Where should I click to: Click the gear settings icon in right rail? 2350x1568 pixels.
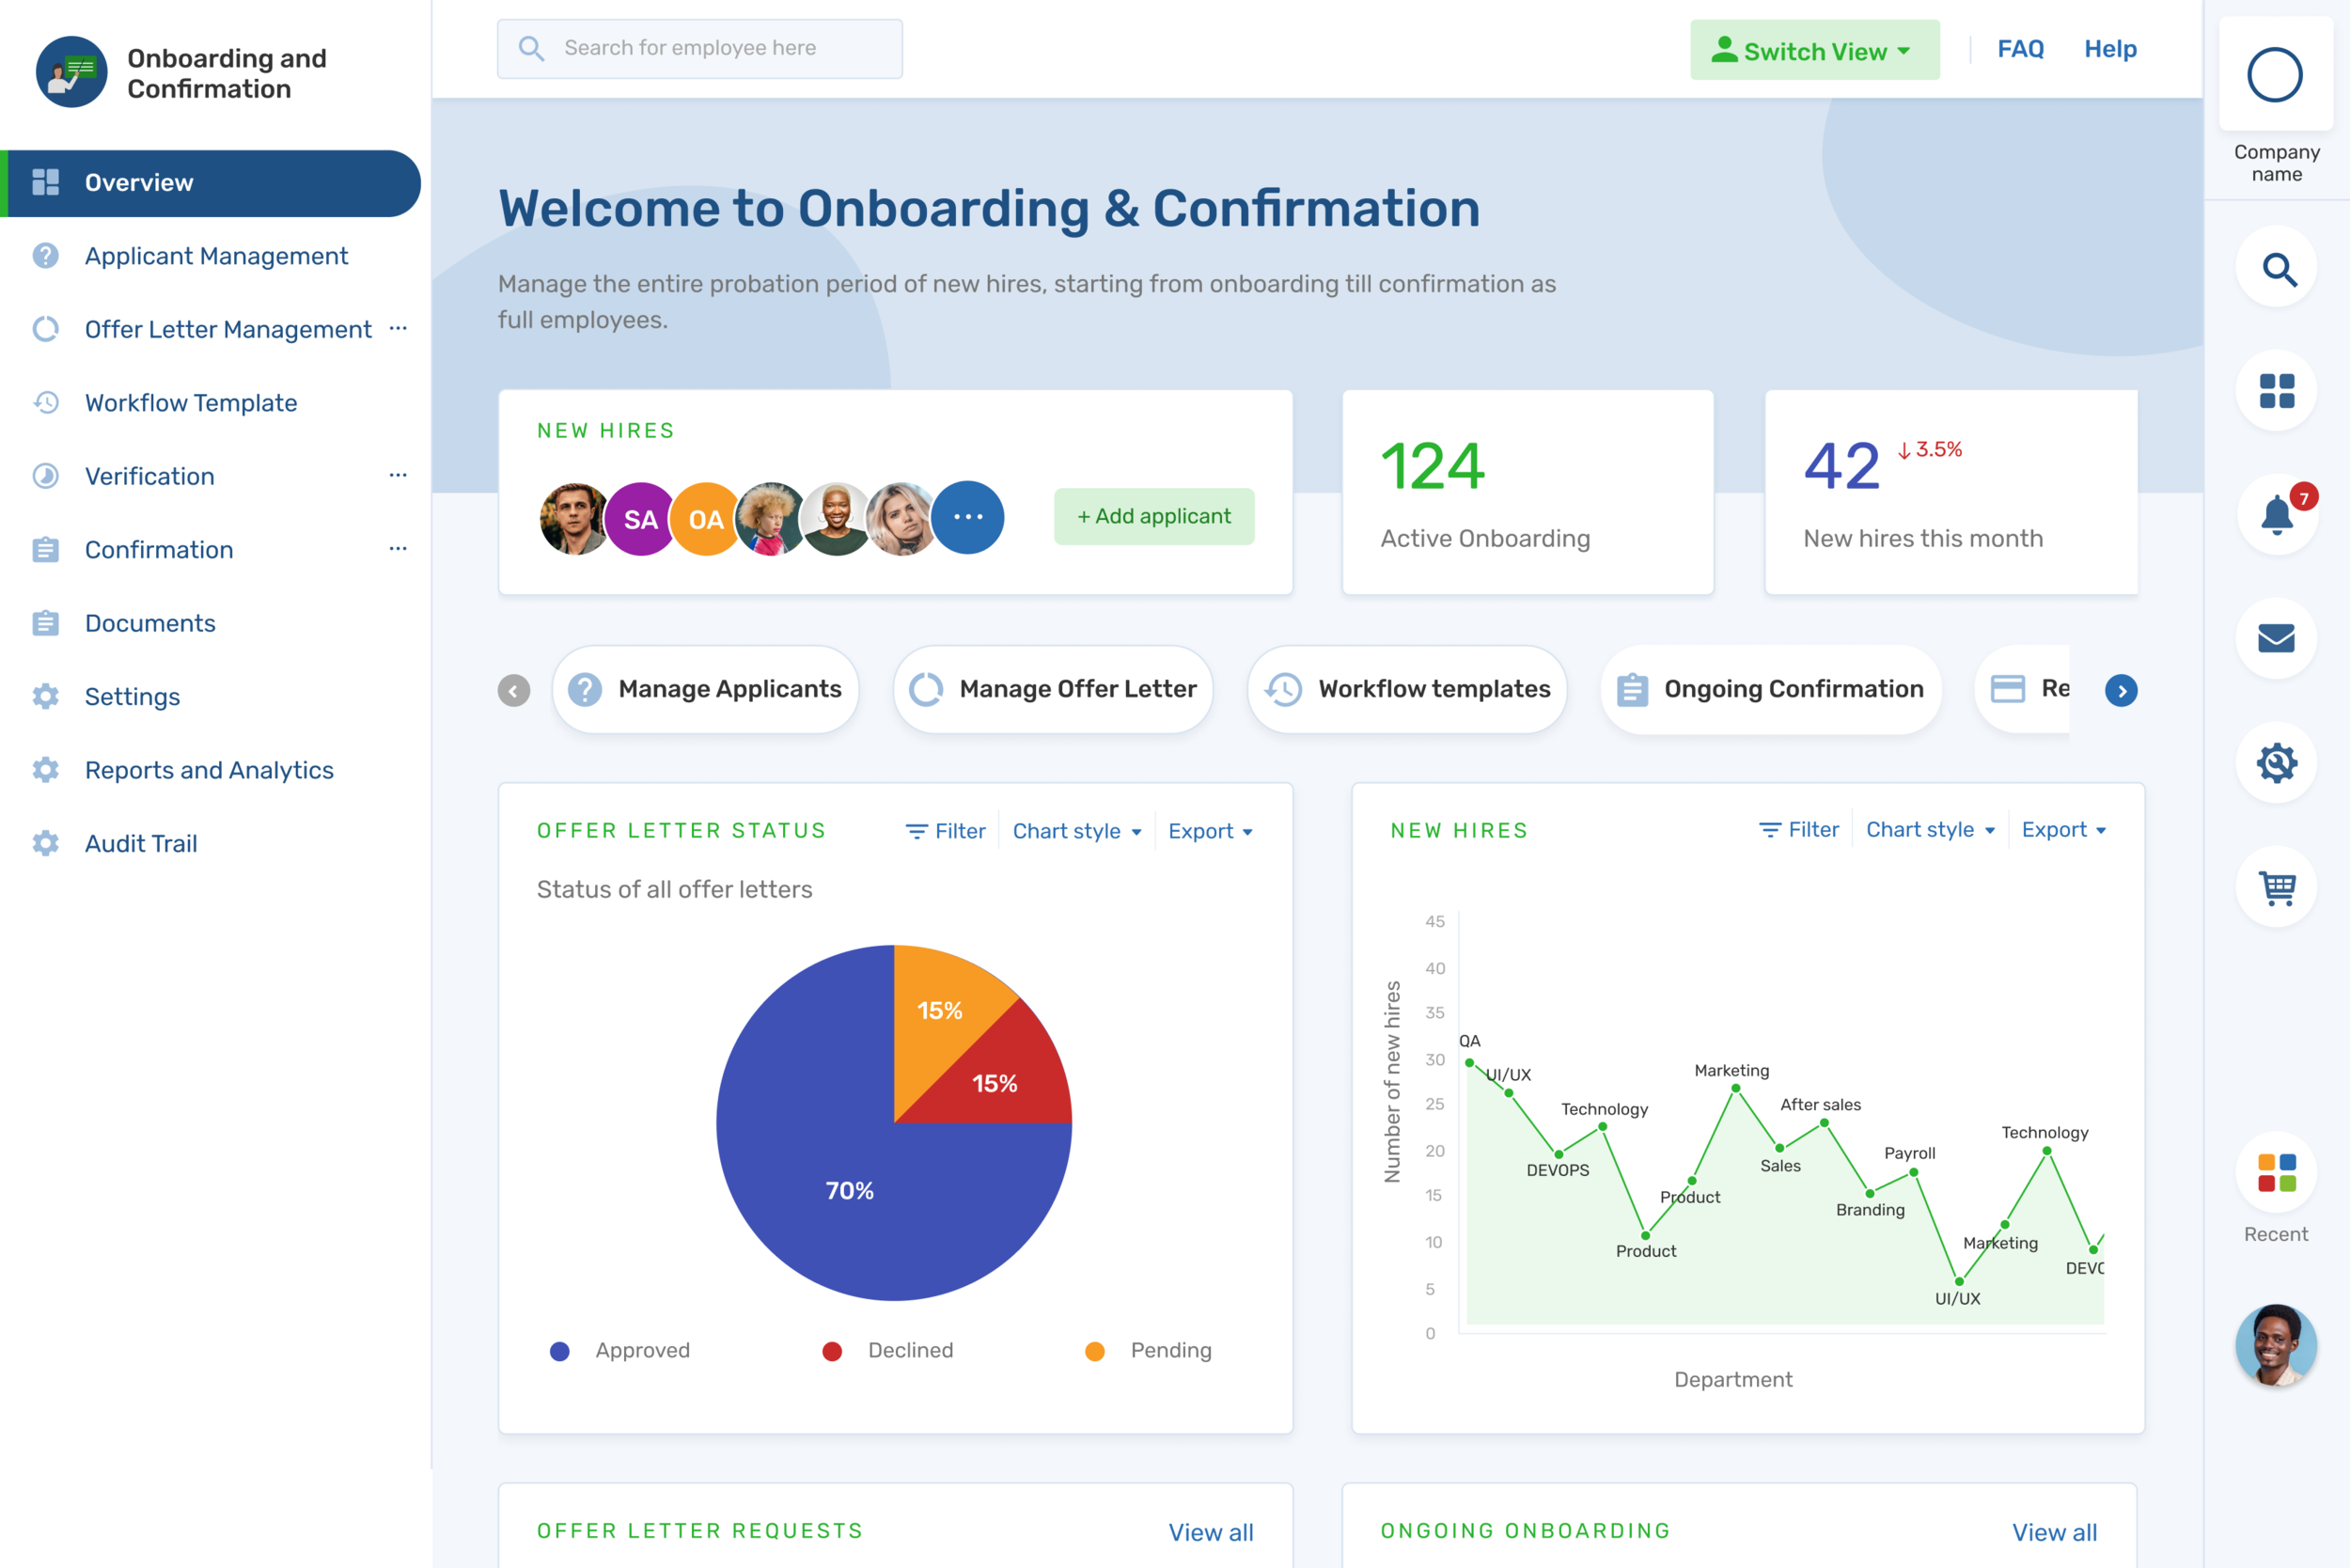point(2276,763)
